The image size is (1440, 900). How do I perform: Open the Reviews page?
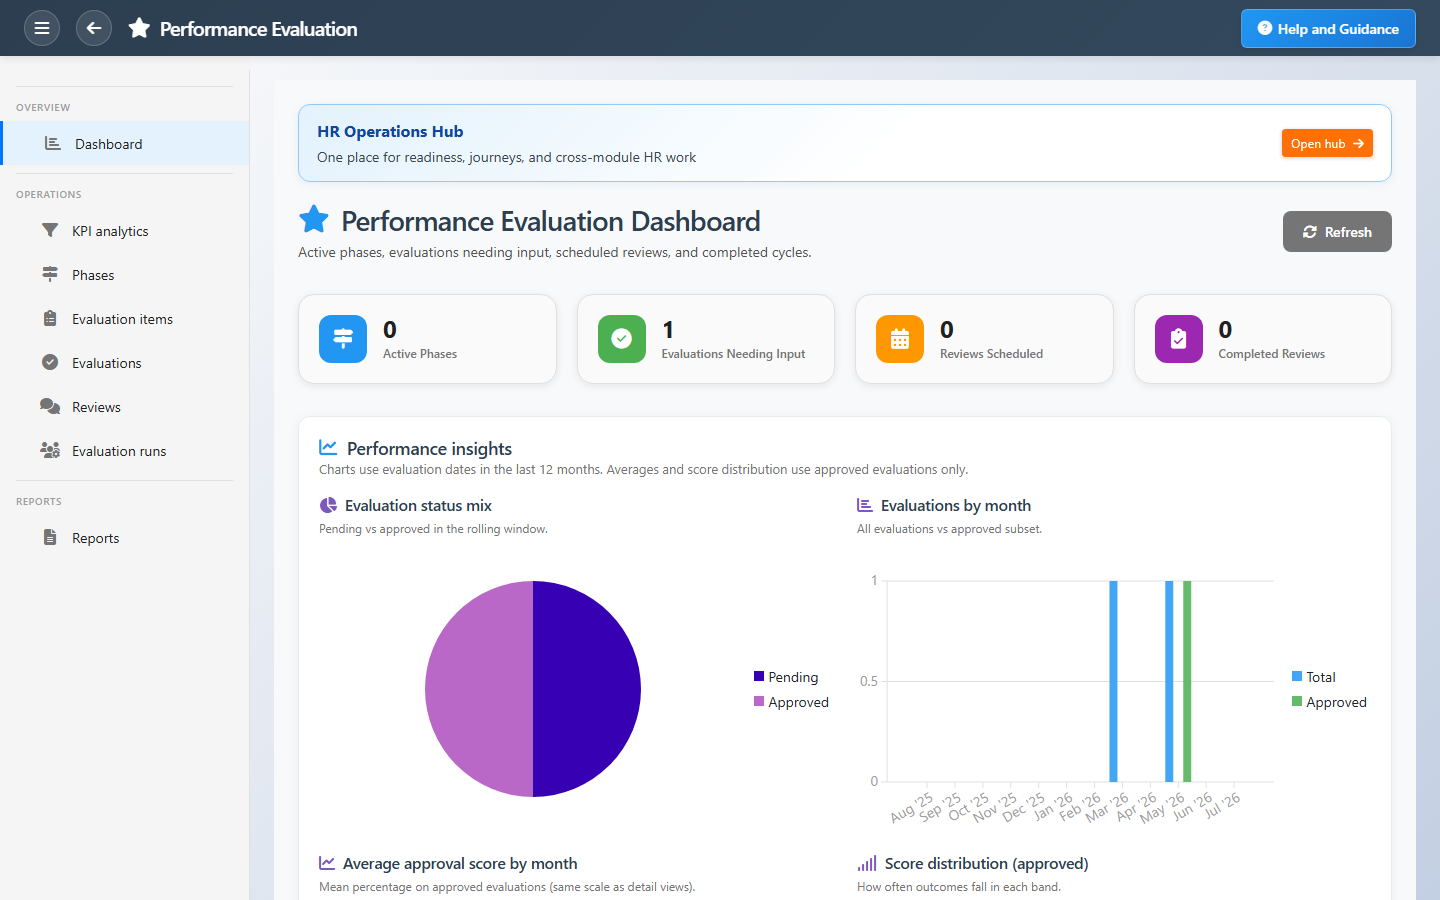(124, 407)
